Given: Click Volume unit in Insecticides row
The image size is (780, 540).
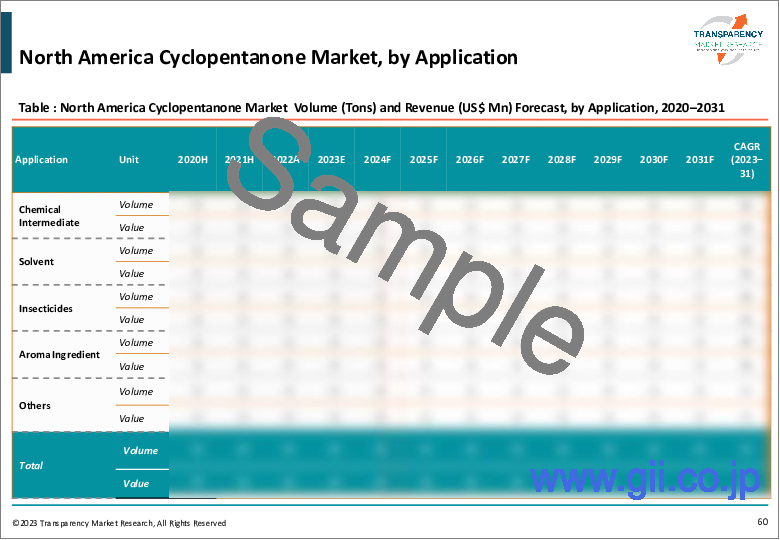Looking at the screenshot, I should click(x=136, y=296).
